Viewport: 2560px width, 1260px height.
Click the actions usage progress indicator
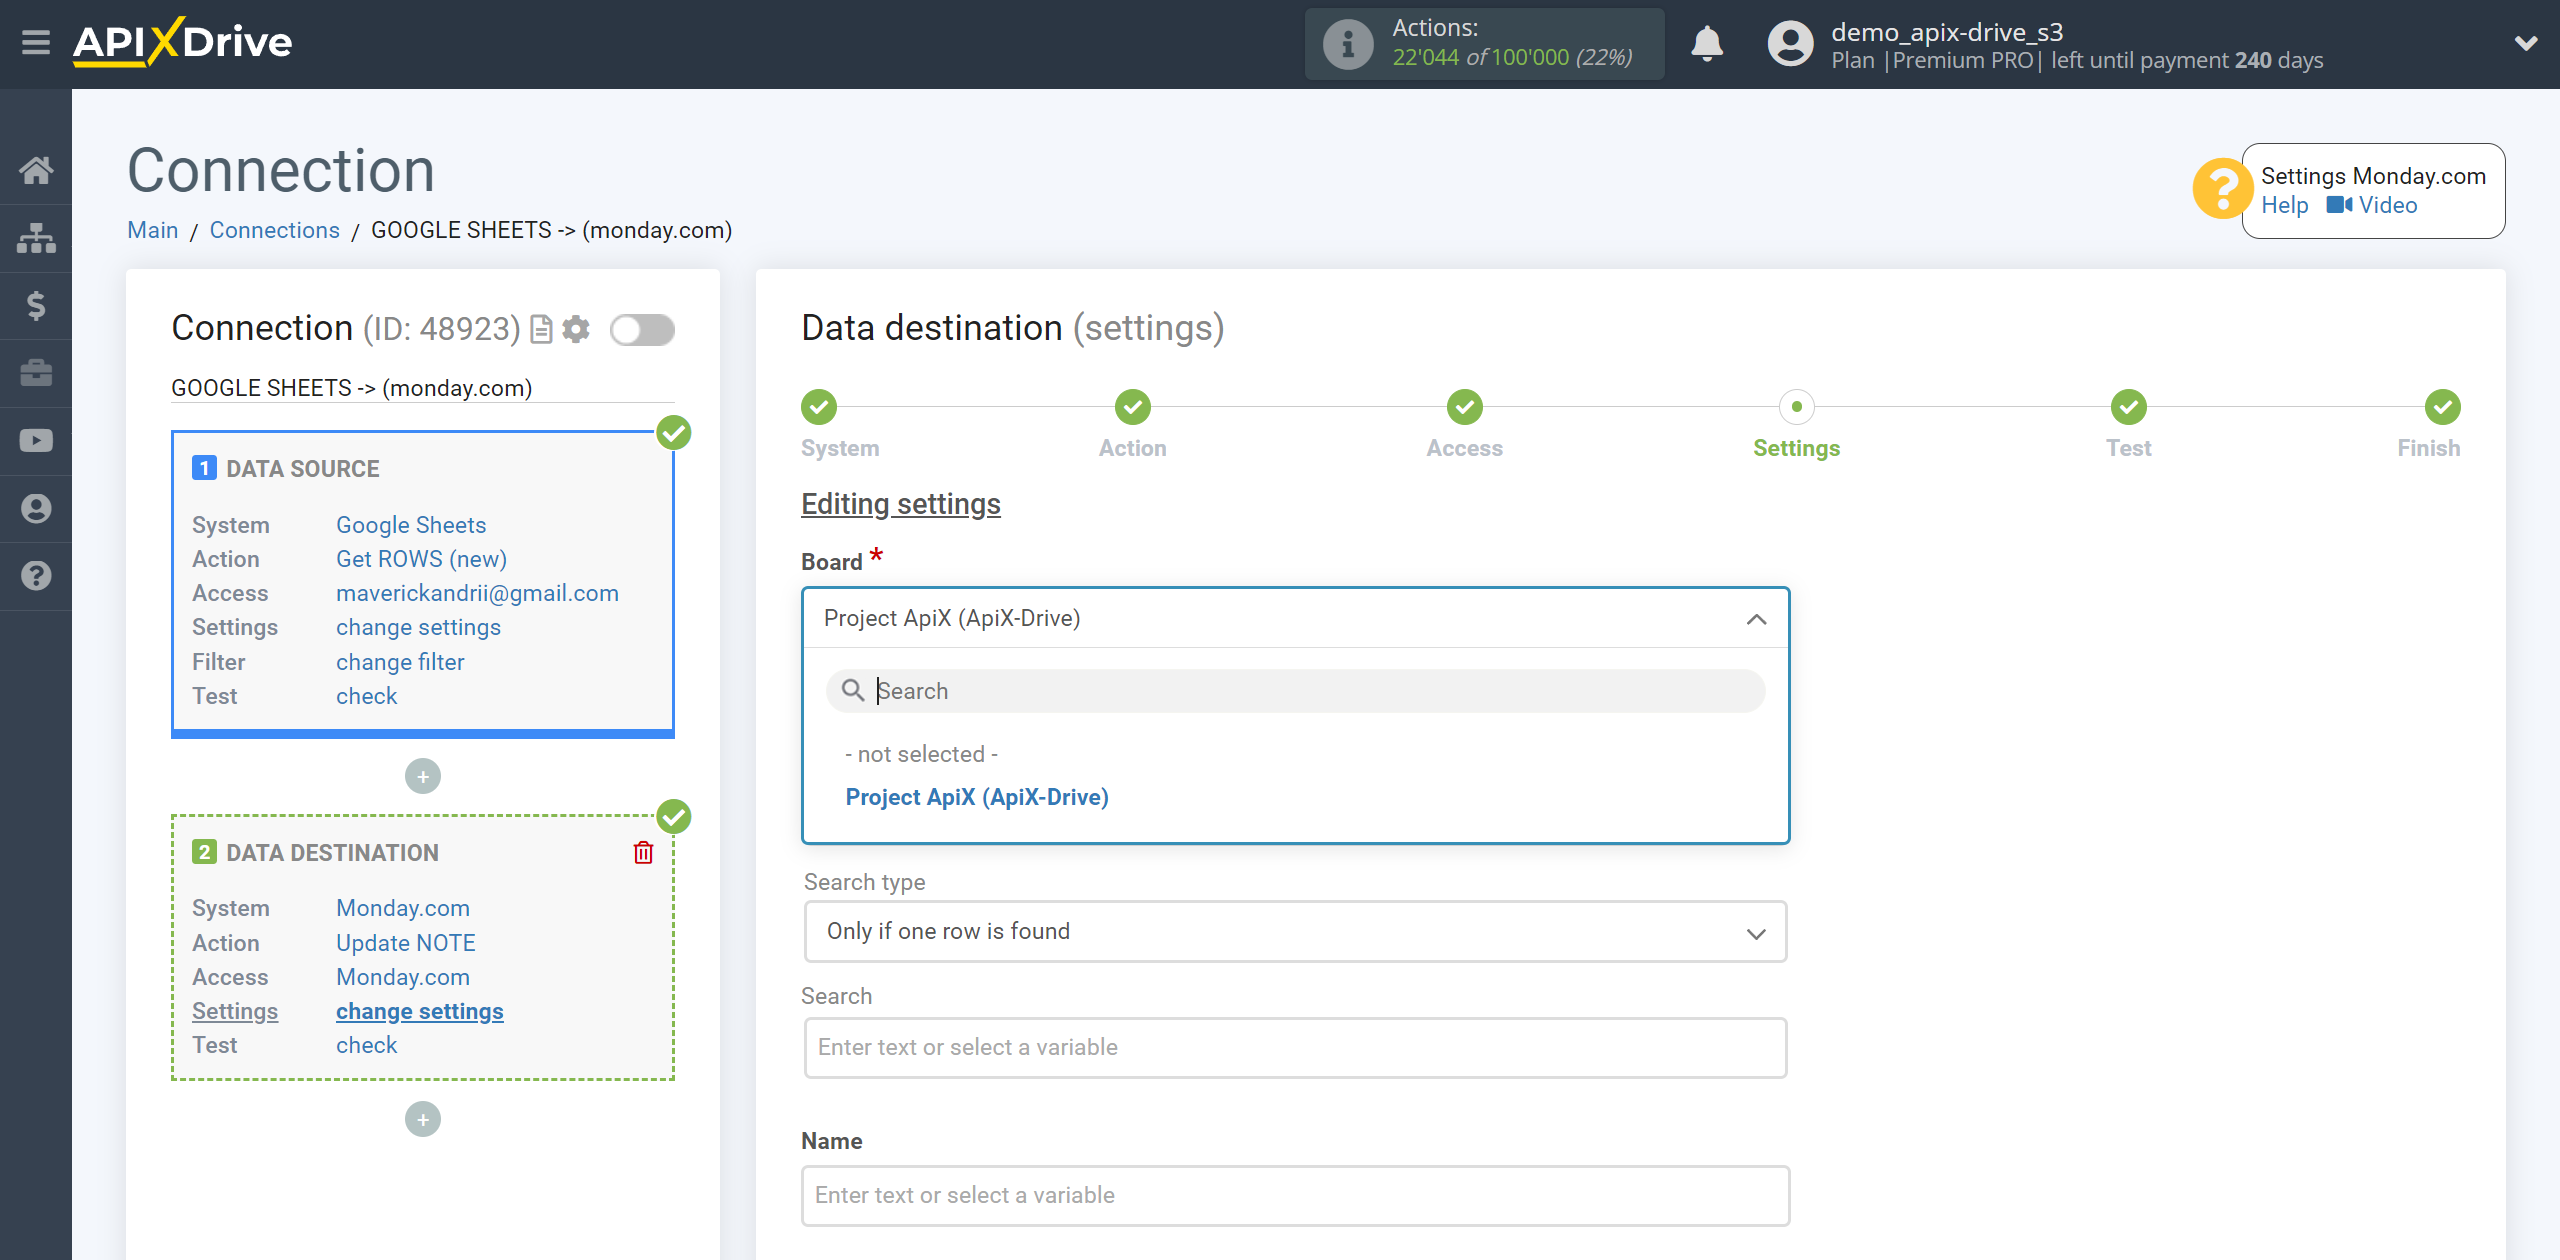coord(1484,44)
